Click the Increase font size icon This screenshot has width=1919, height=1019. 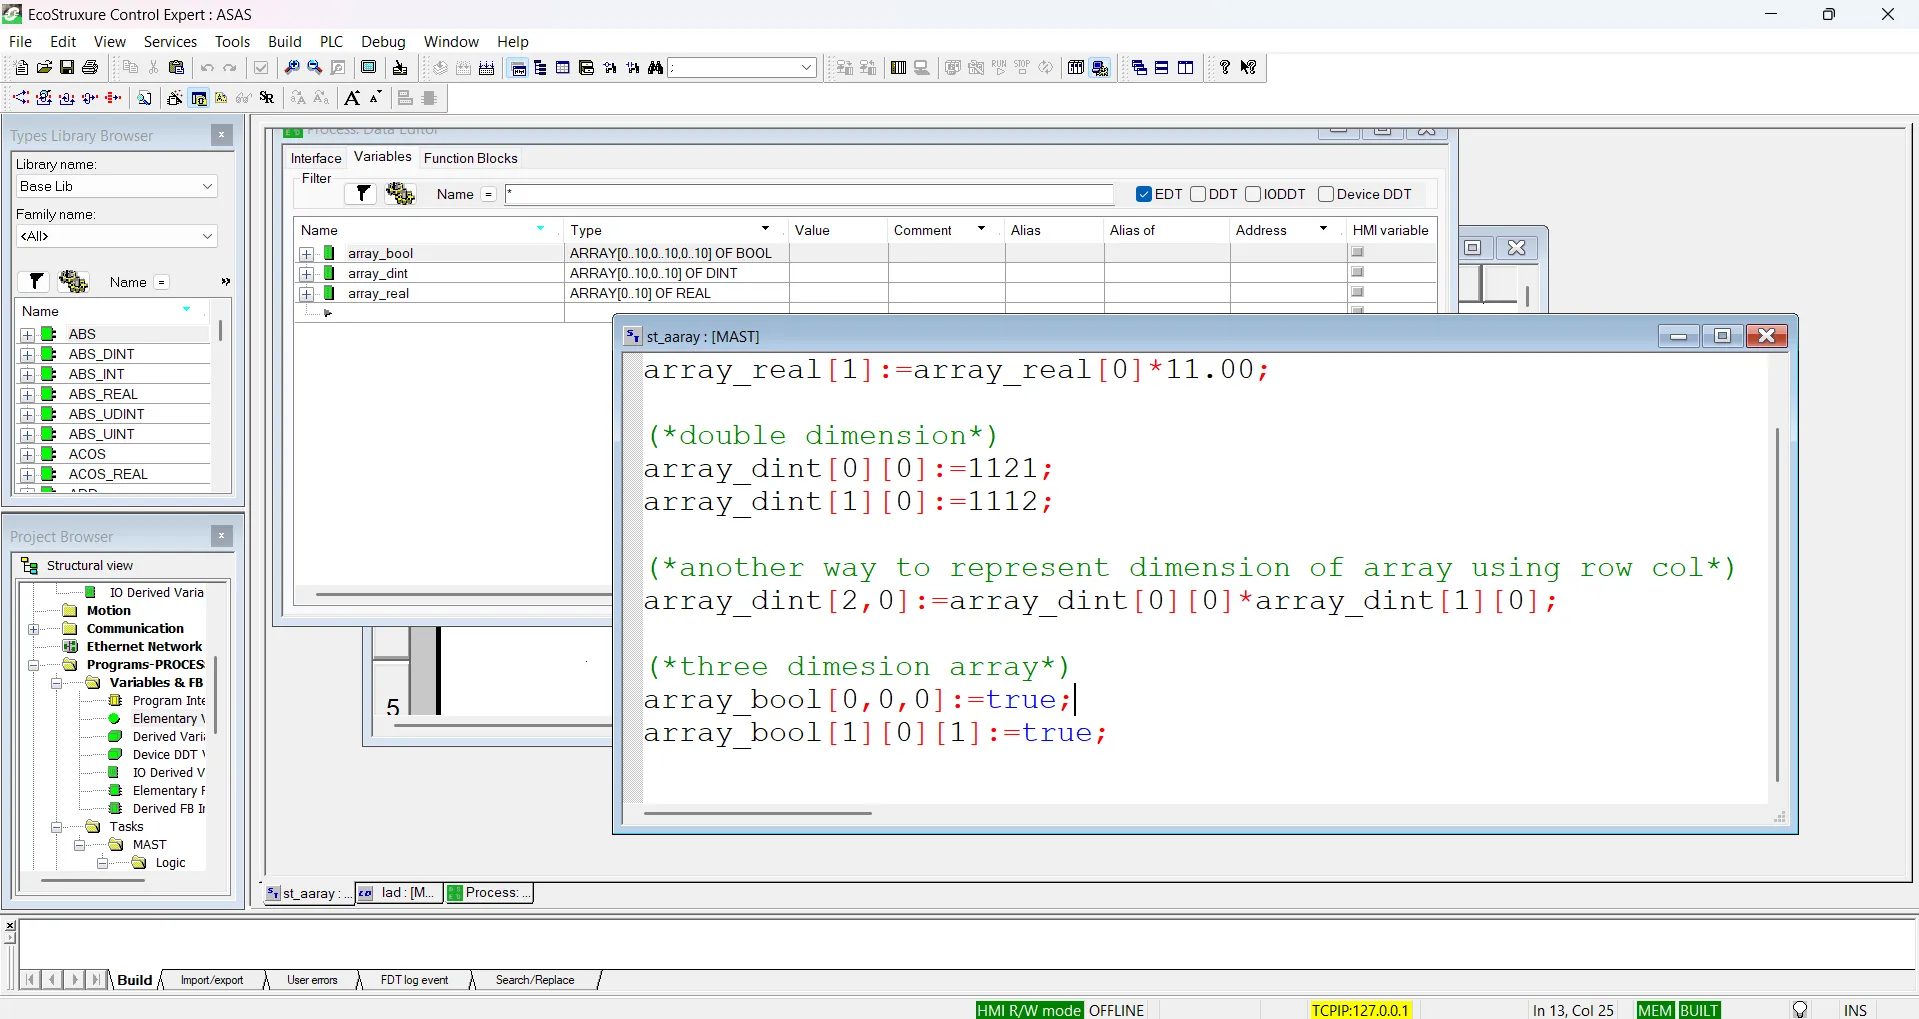(x=352, y=98)
